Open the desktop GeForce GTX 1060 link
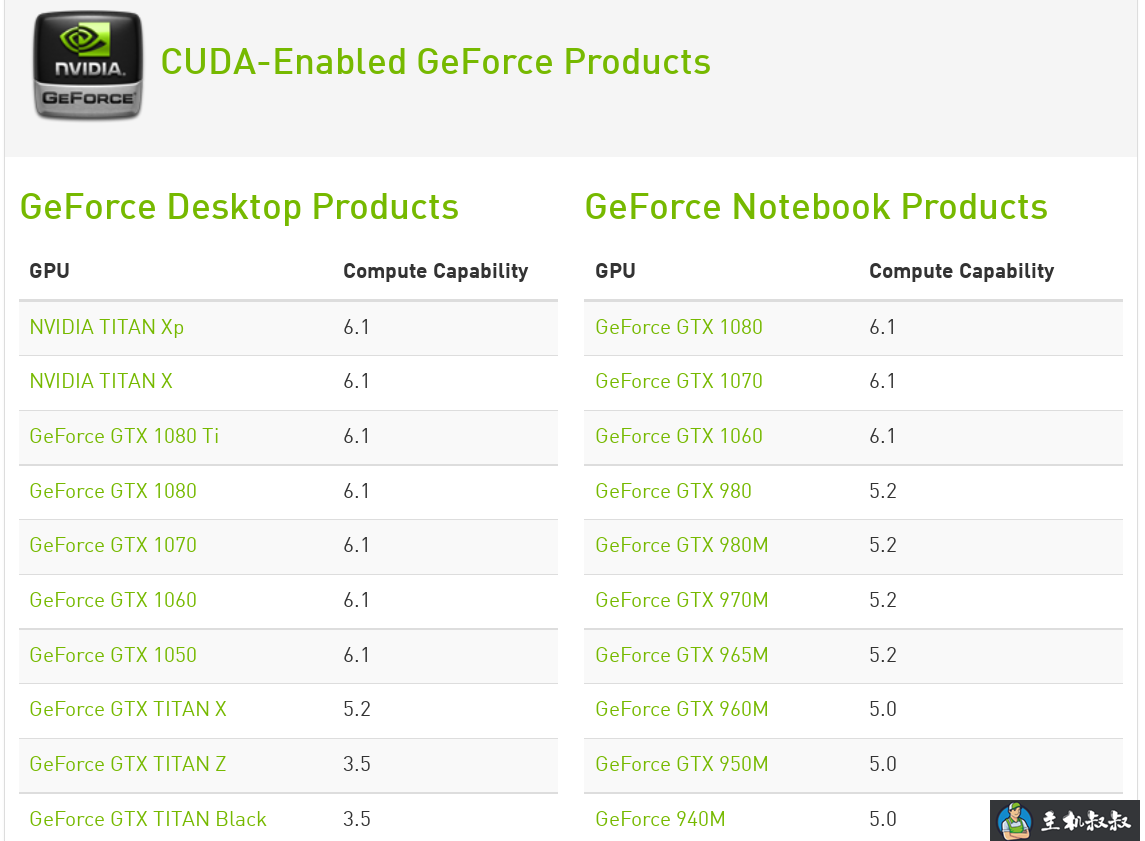The height and width of the screenshot is (841, 1145). (113, 600)
